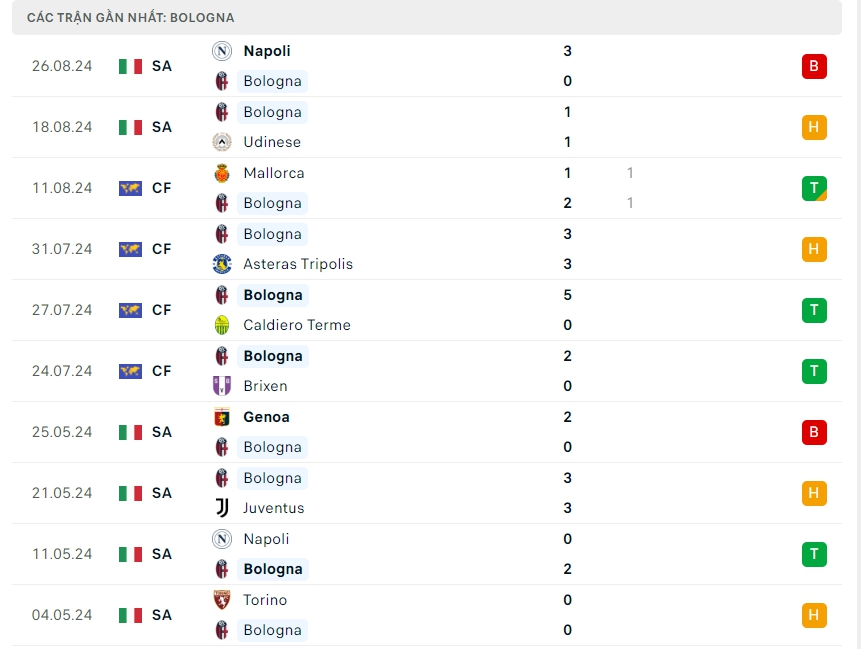
Task: Open the Asteras Tripolis team link
Action: point(297,264)
